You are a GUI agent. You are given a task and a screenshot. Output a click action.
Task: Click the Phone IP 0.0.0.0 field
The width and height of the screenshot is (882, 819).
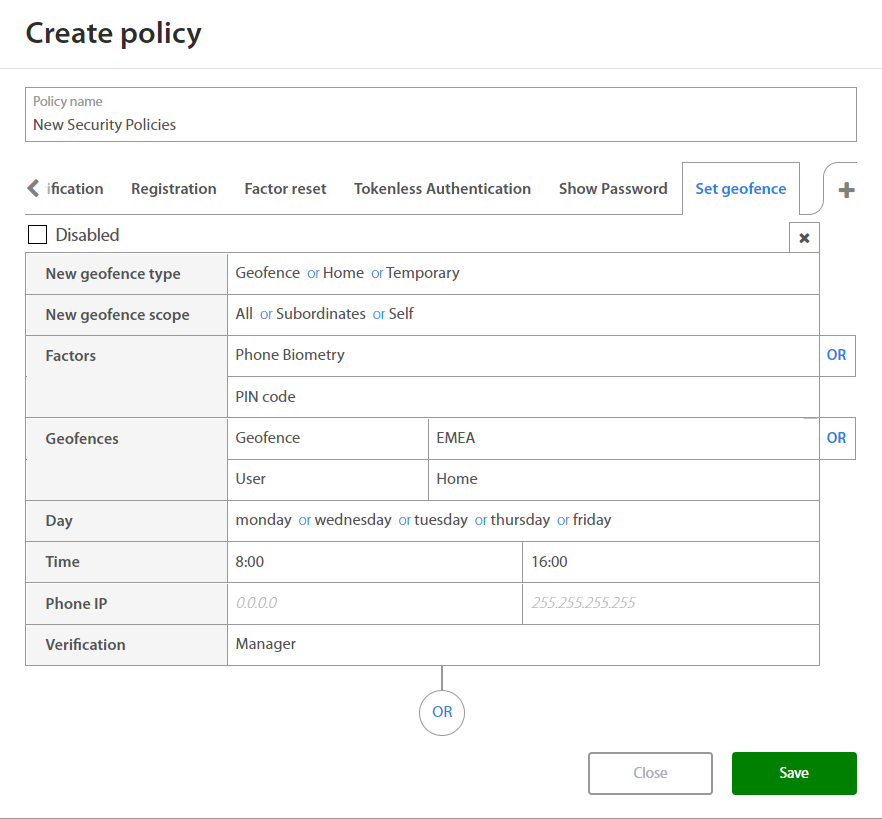point(374,603)
